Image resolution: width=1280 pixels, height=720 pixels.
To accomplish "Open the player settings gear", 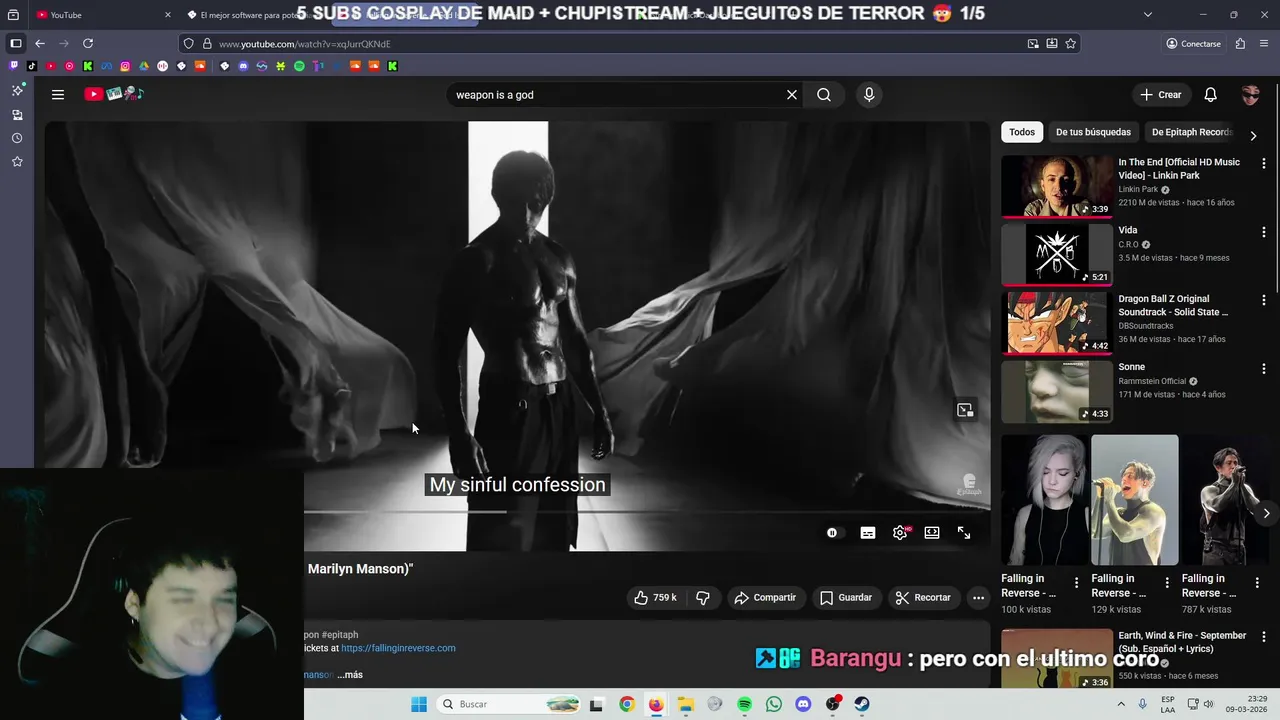I will tap(900, 533).
